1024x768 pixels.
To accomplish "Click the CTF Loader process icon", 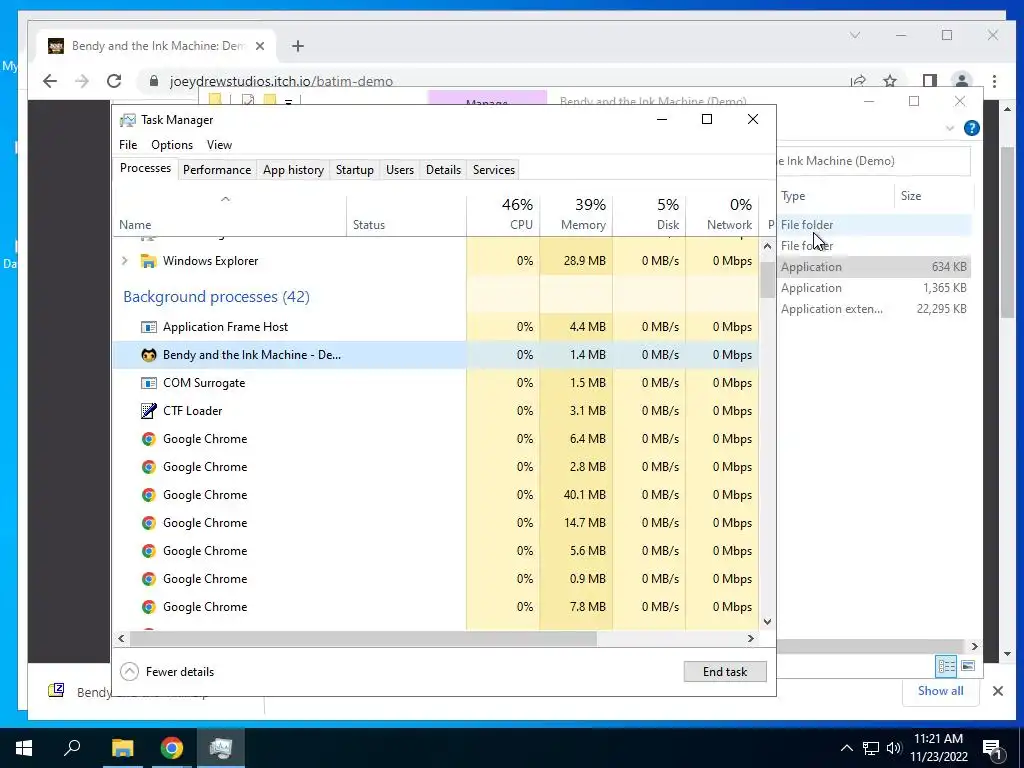I will point(149,411).
